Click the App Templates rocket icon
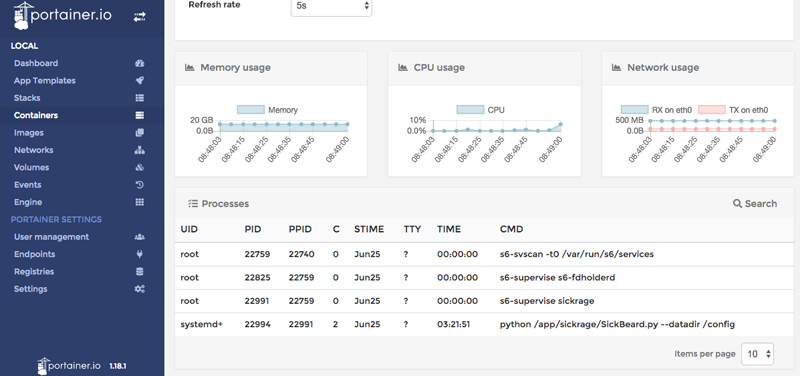800x376 pixels. [139, 81]
